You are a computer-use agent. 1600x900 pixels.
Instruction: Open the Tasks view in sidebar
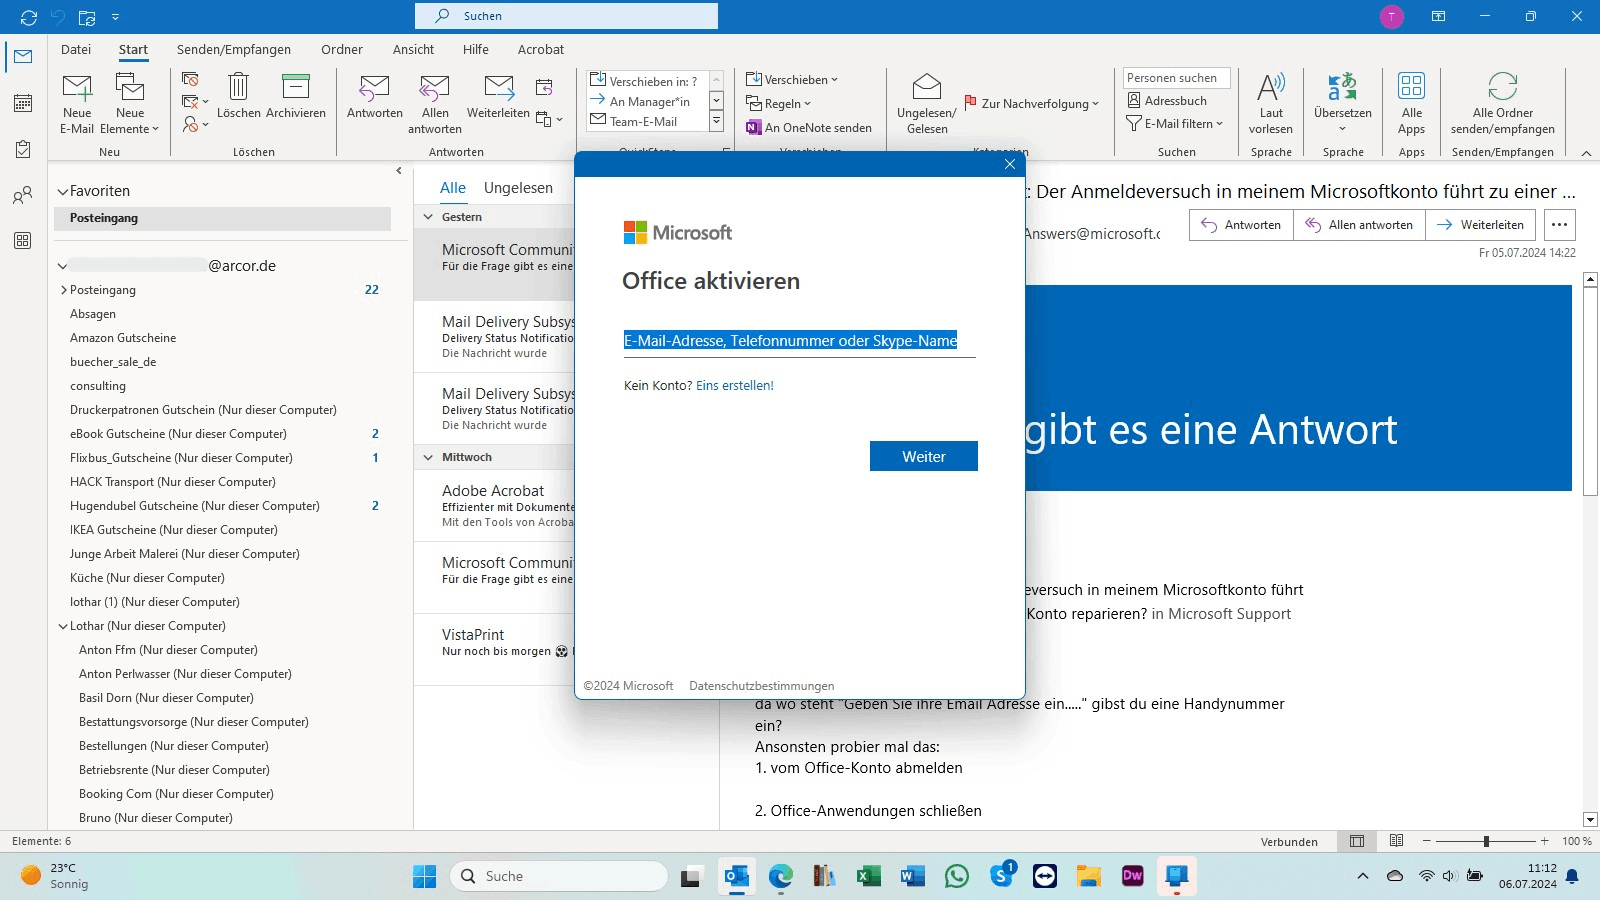pos(23,149)
